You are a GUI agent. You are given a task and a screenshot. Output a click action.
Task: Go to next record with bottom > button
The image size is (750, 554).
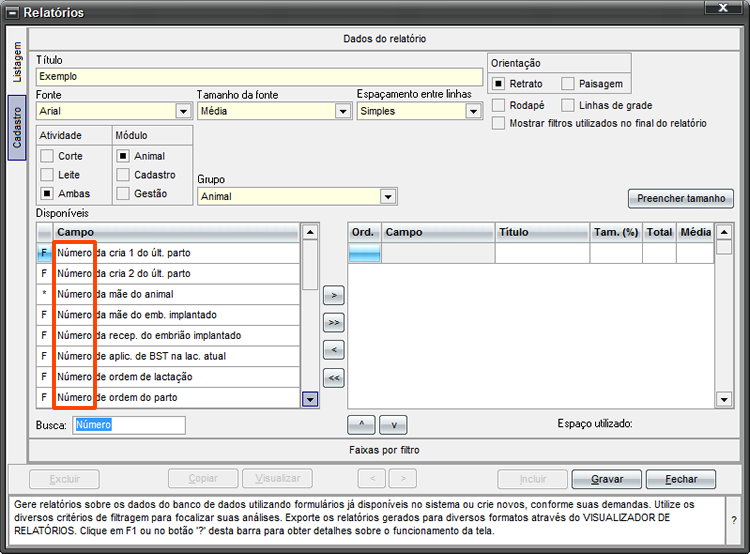tap(403, 478)
